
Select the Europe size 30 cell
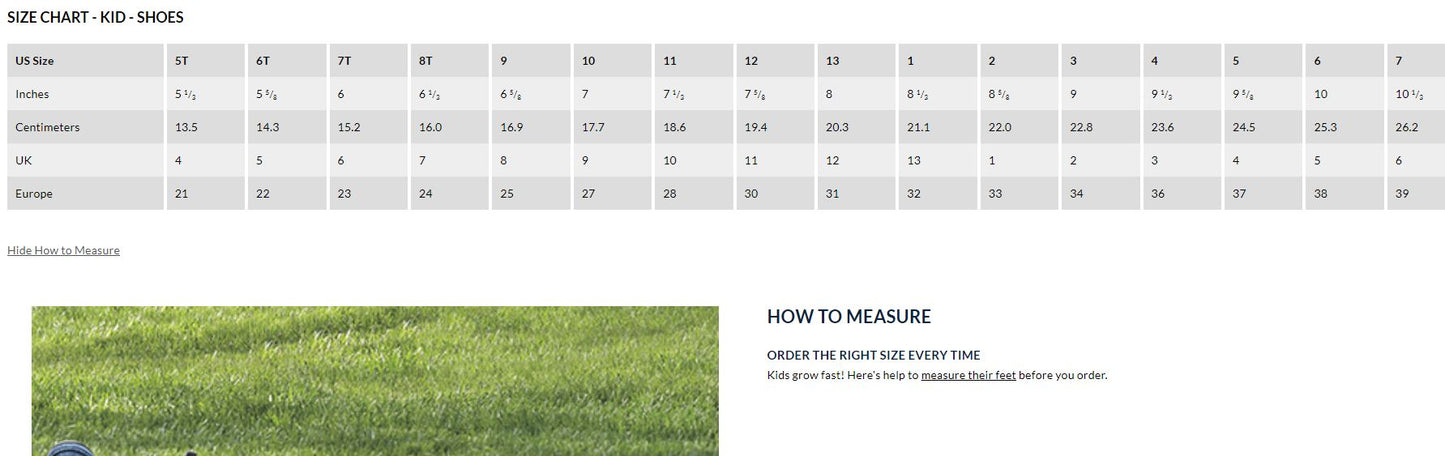pyautogui.click(x=751, y=194)
